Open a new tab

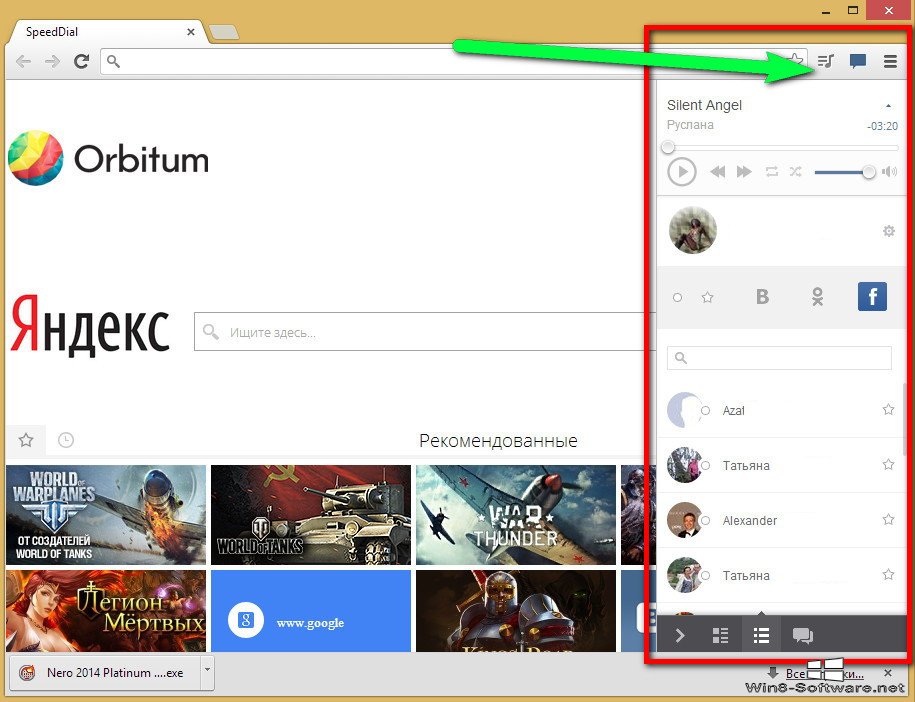[224, 33]
